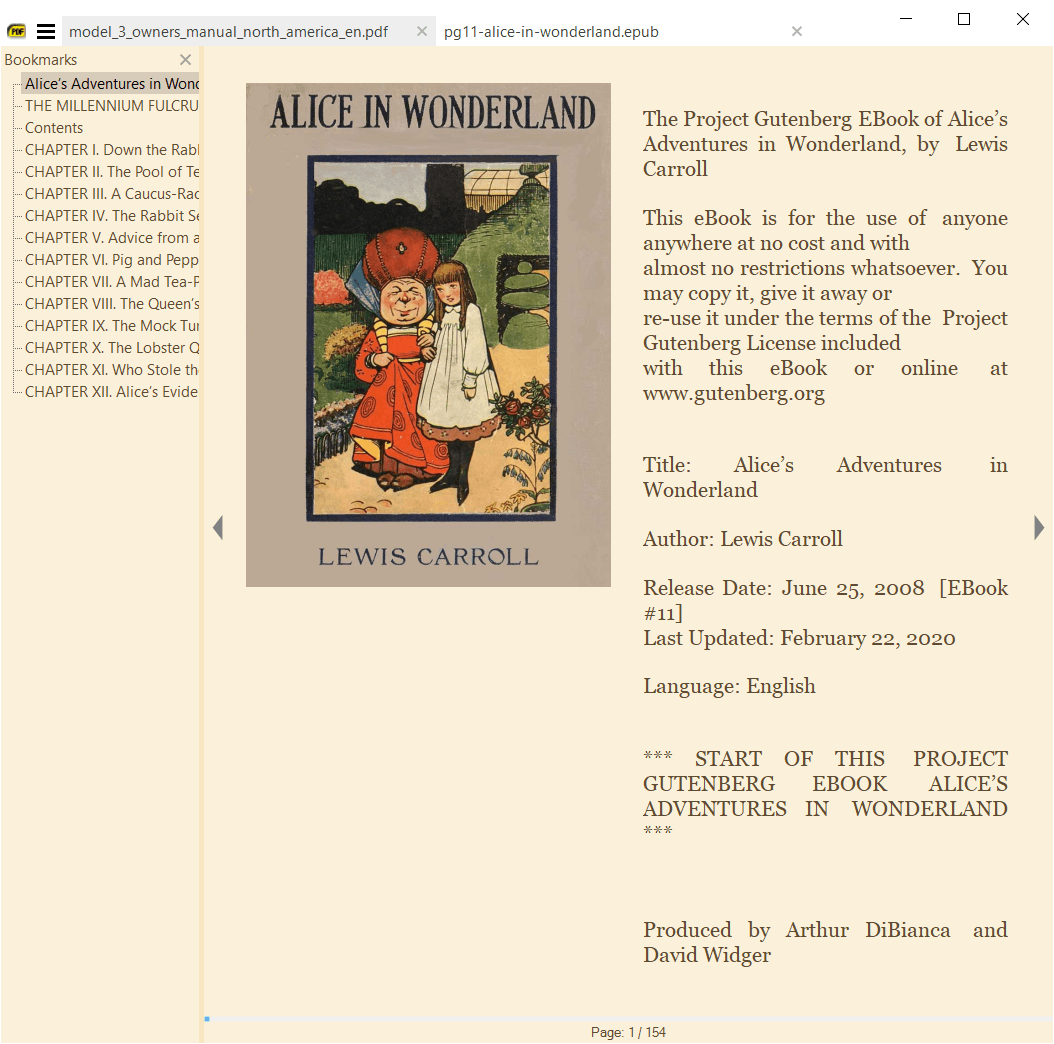Select THE MILLENNIUM FULCRUM bookmark entry
The width and height of the screenshot is (1054, 1044).
click(112, 106)
